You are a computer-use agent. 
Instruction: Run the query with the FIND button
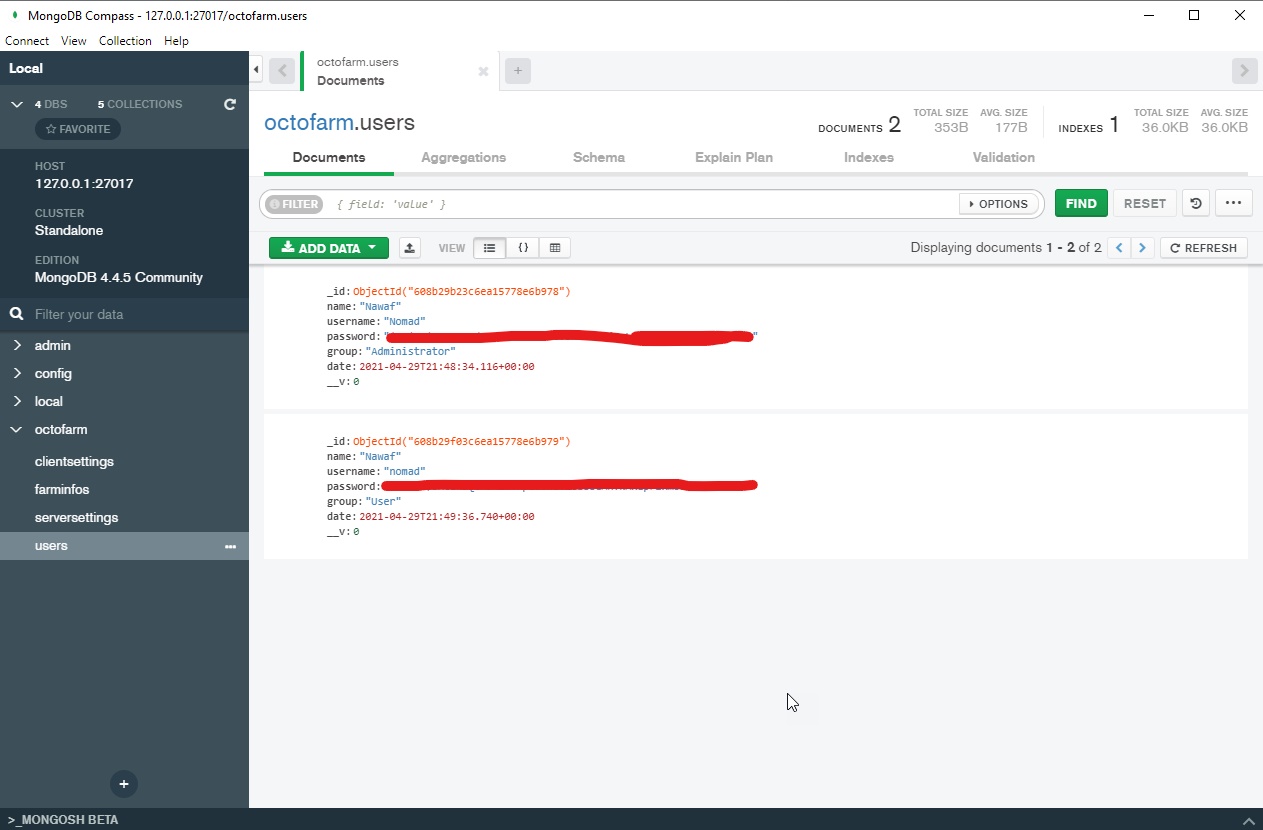[1080, 202]
